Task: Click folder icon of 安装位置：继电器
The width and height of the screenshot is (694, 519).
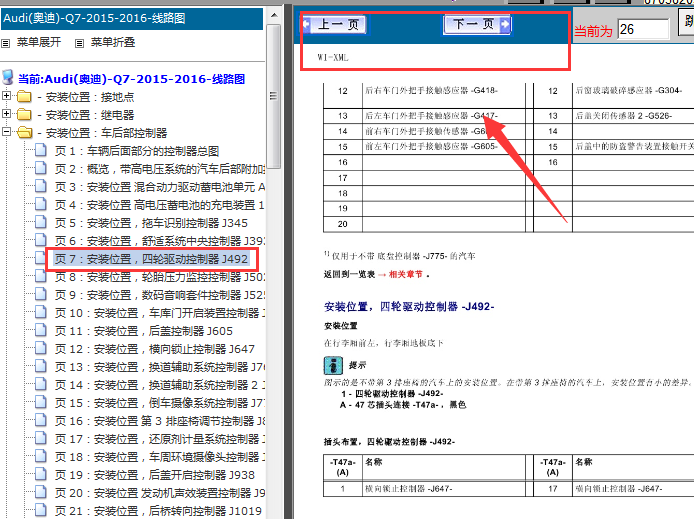Action: (x=24, y=115)
